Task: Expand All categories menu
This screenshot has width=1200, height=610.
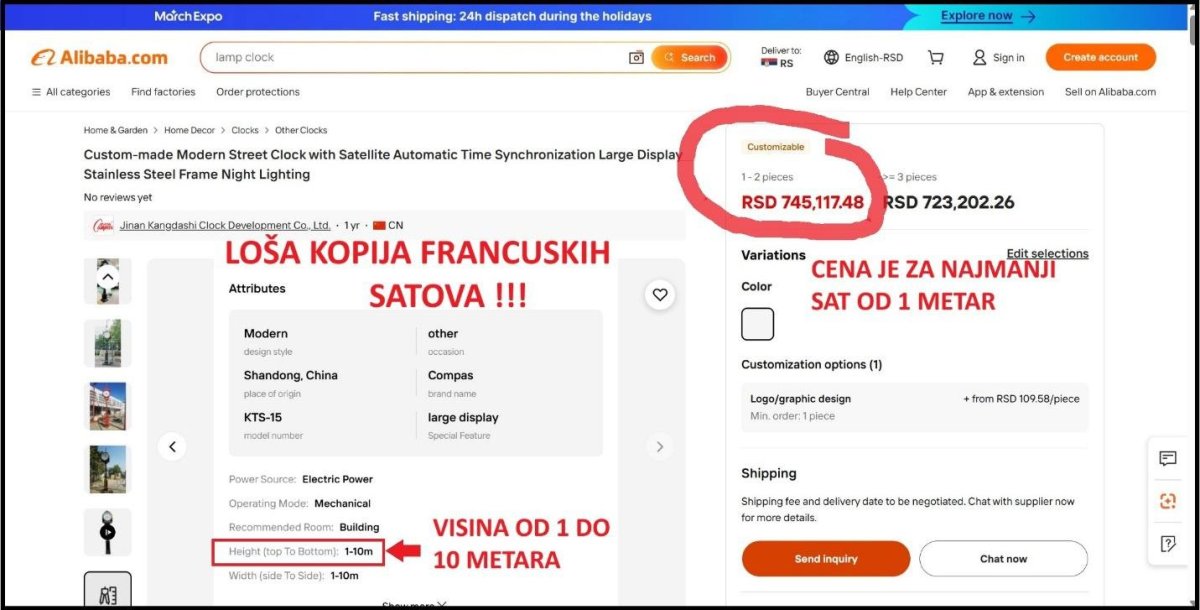Action: 71,92
